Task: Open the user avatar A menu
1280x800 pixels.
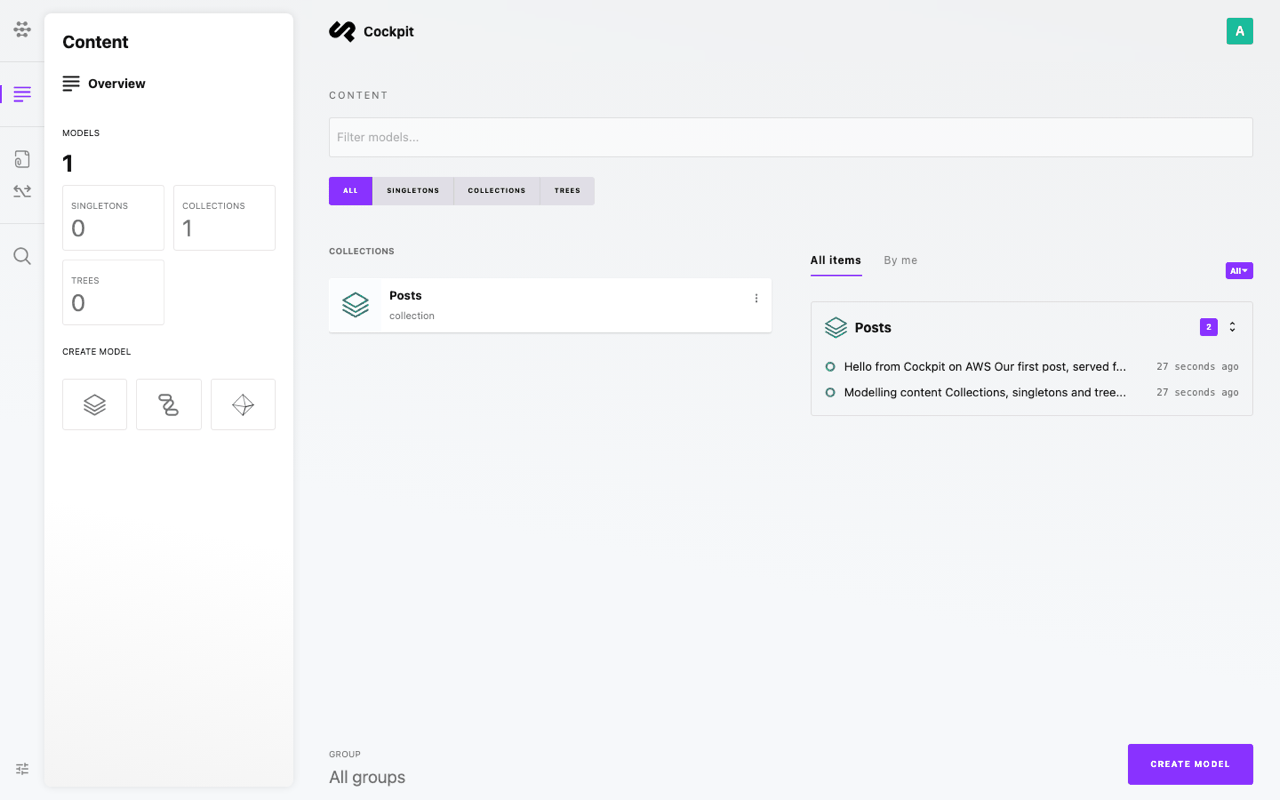Action: click(1240, 31)
